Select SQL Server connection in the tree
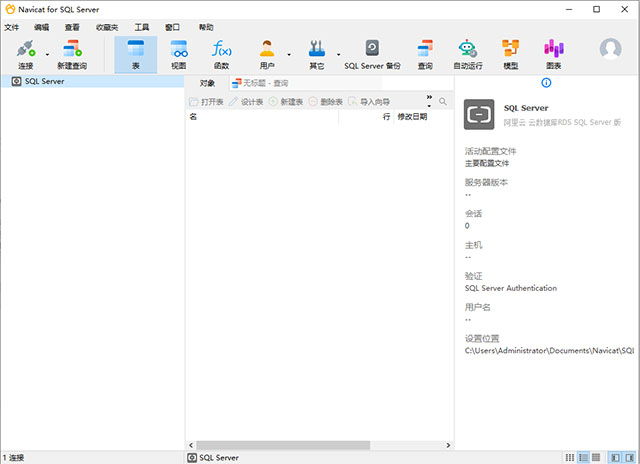The image size is (640, 464). [93, 81]
